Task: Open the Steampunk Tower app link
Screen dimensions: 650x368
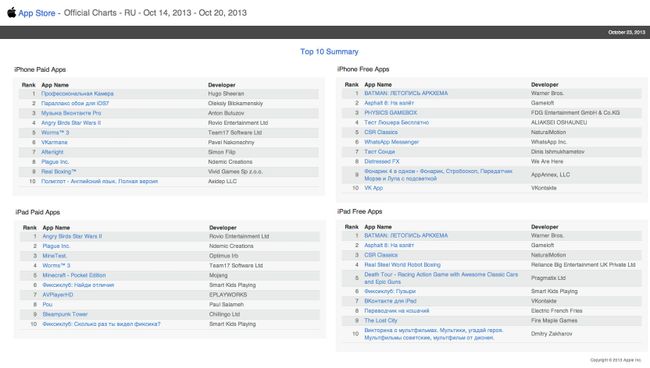Action: pyautogui.click(x=65, y=314)
